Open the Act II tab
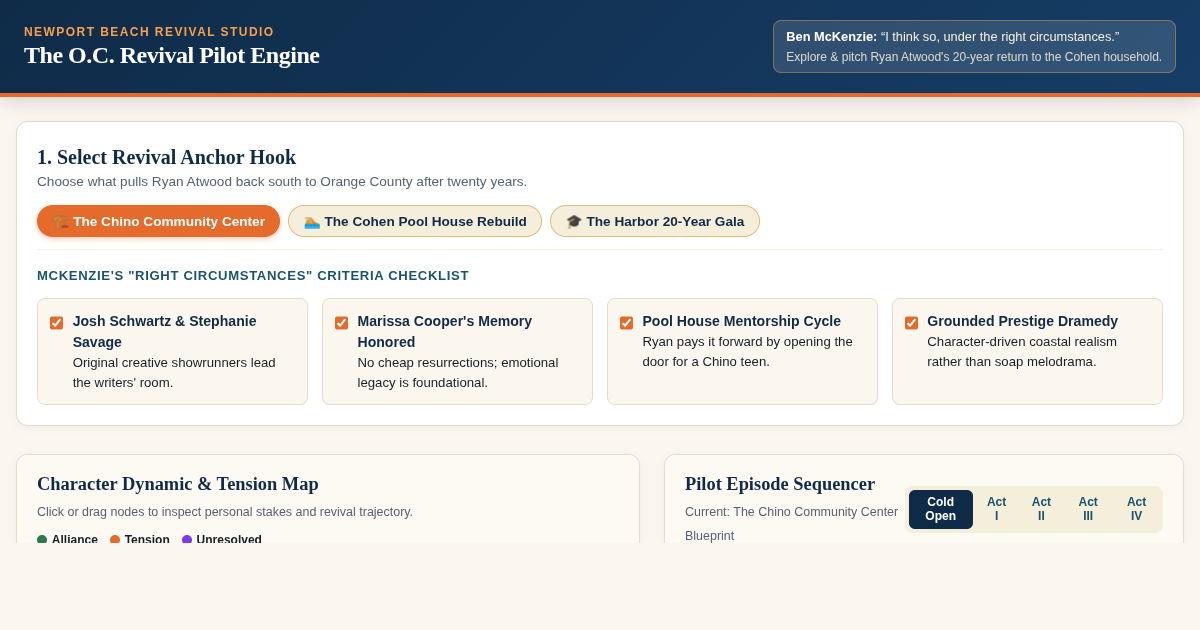Image resolution: width=1200 pixels, height=630 pixels. [x=1041, y=509]
